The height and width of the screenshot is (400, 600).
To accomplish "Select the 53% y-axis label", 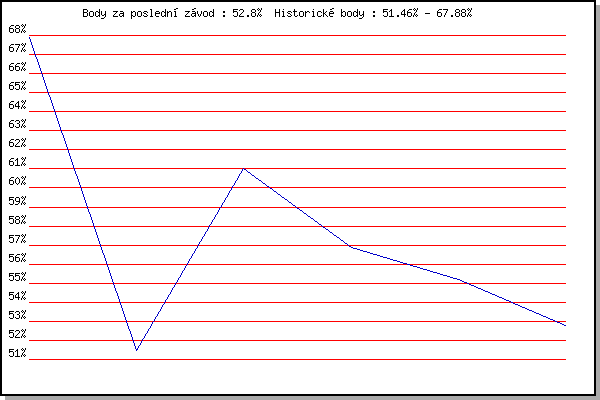I will click(17, 315).
